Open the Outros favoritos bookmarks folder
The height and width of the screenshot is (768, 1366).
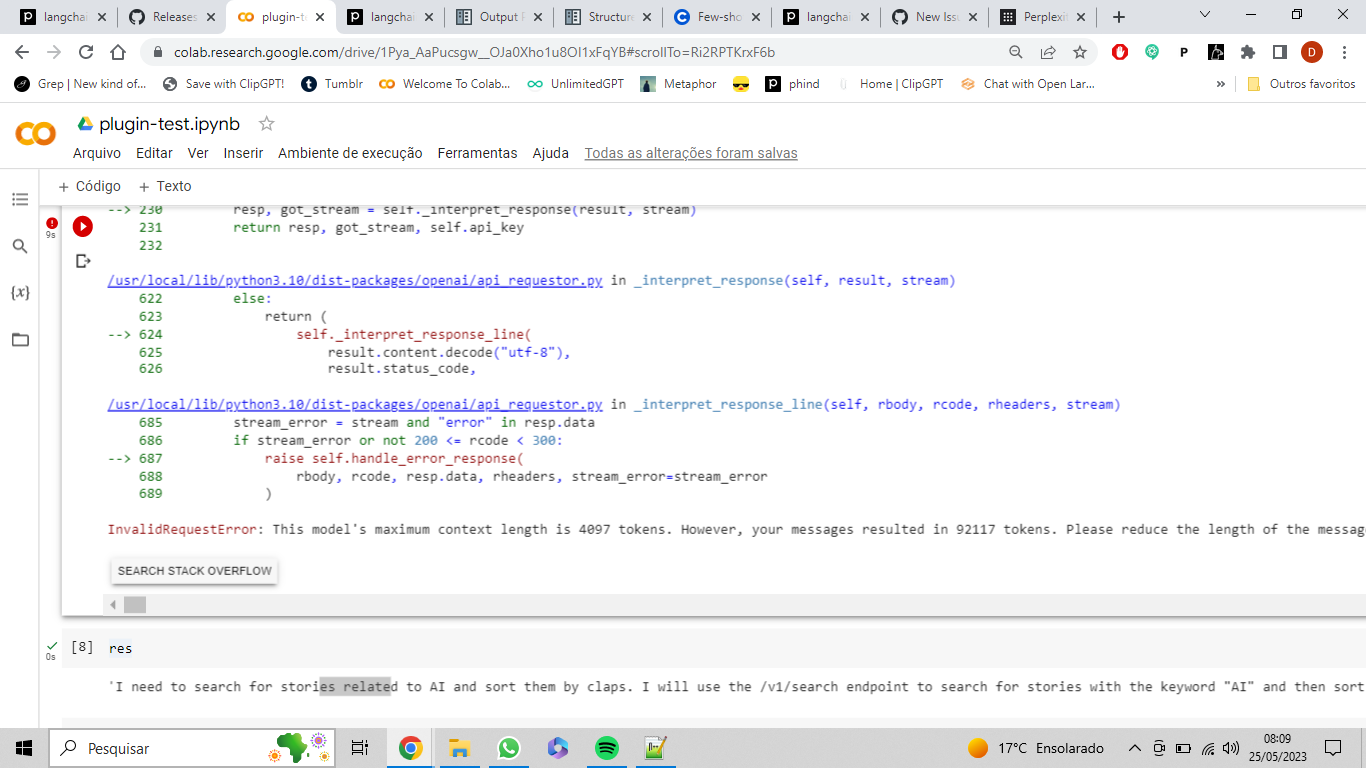point(1299,84)
